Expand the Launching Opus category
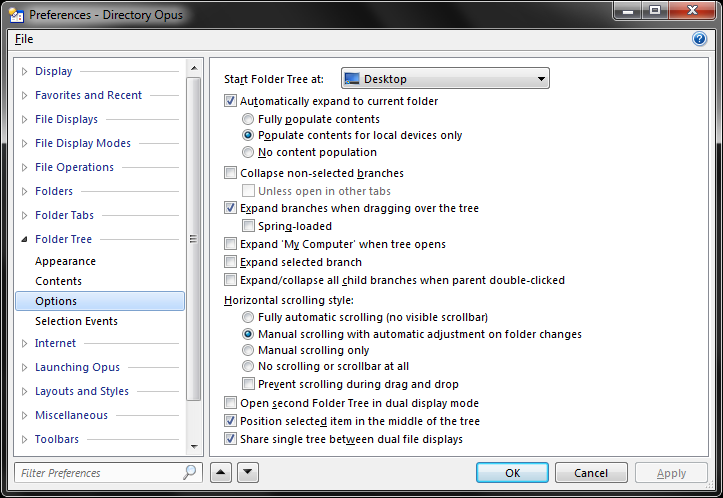723x498 pixels. 24,368
